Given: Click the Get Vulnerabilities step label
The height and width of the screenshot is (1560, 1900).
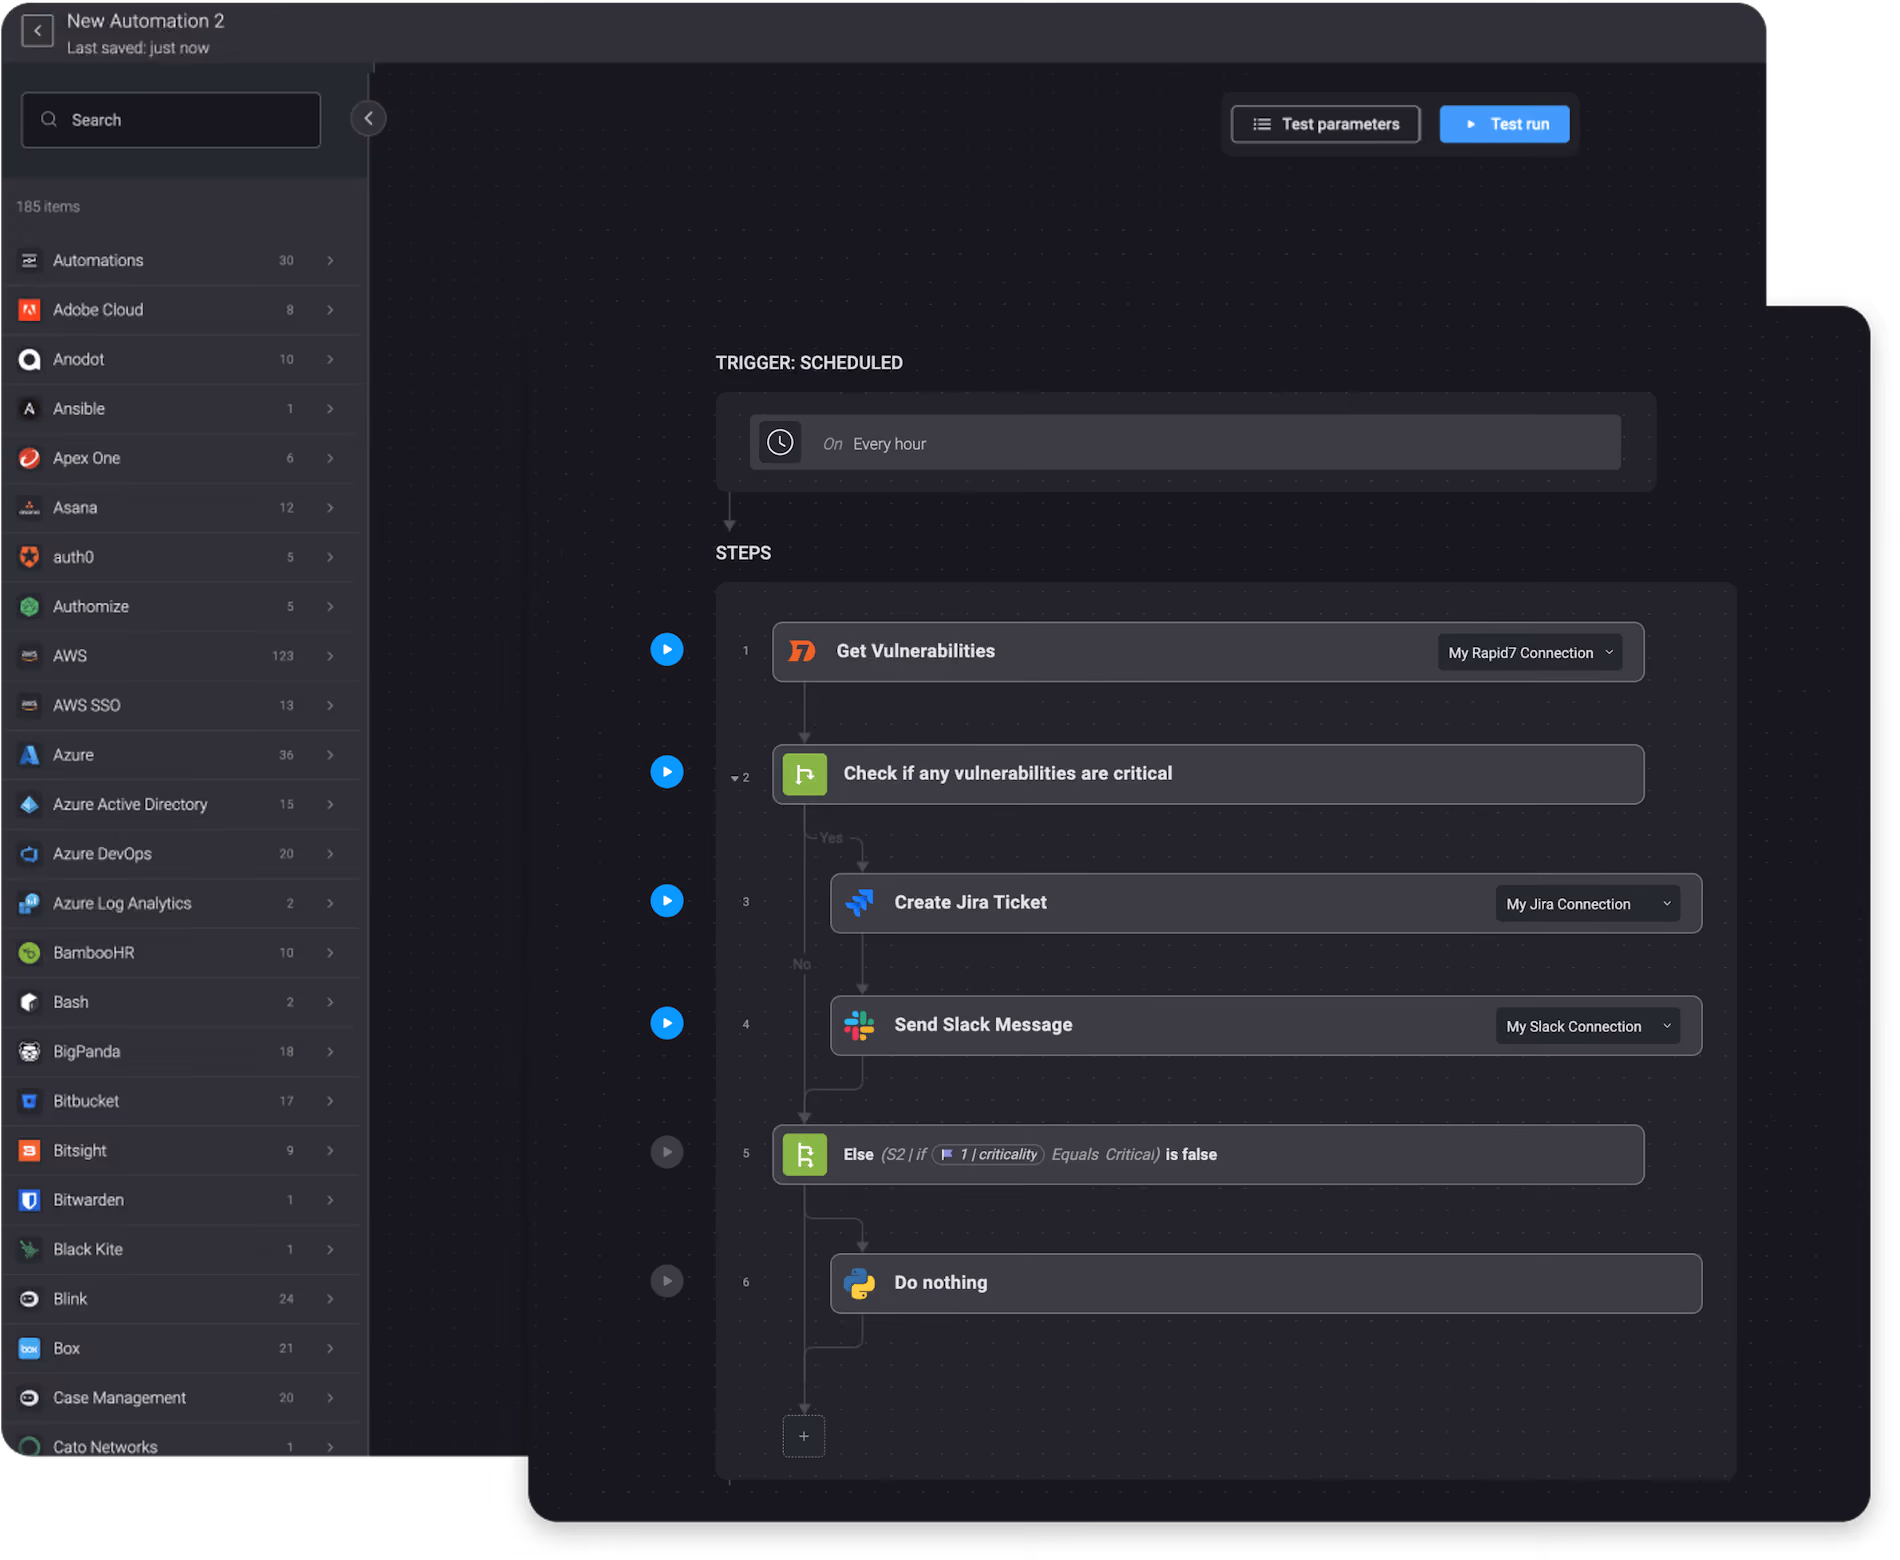Looking at the screenshot, I should [x=915, y=651].
